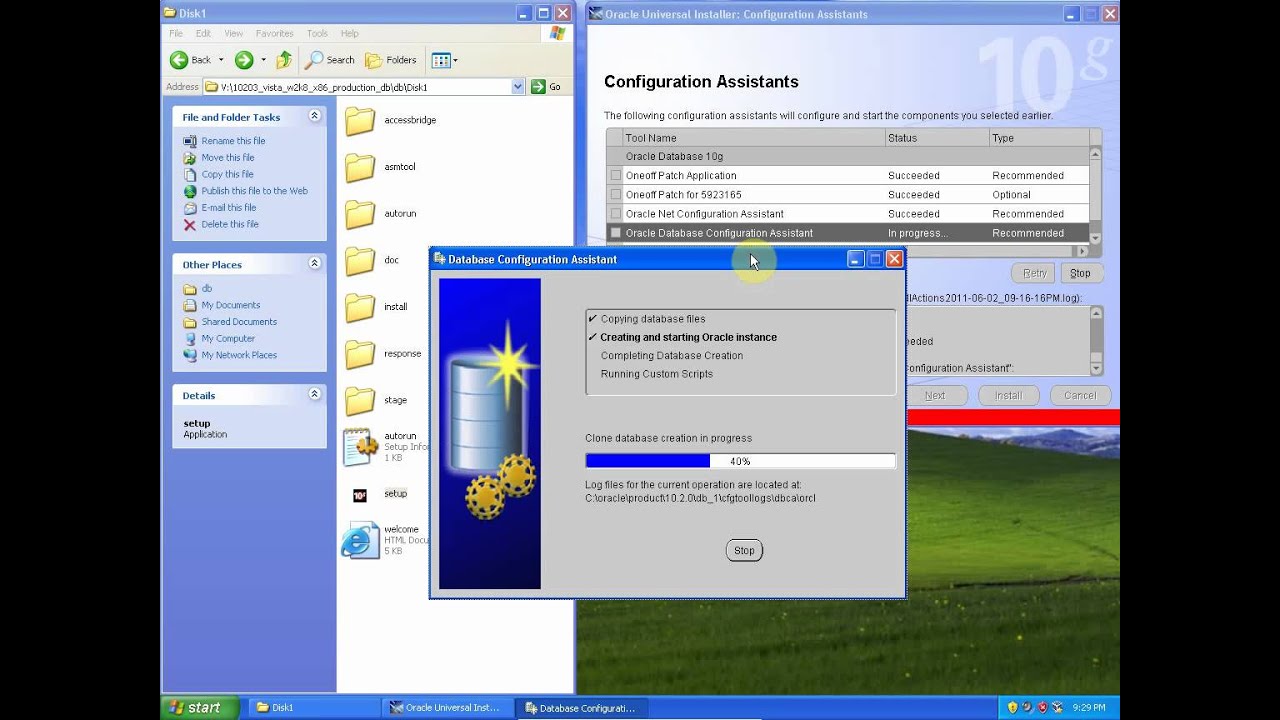Open the Back button history dropdown arrow
This screenshot has width=1280, height=720.
tap(221, 60)
